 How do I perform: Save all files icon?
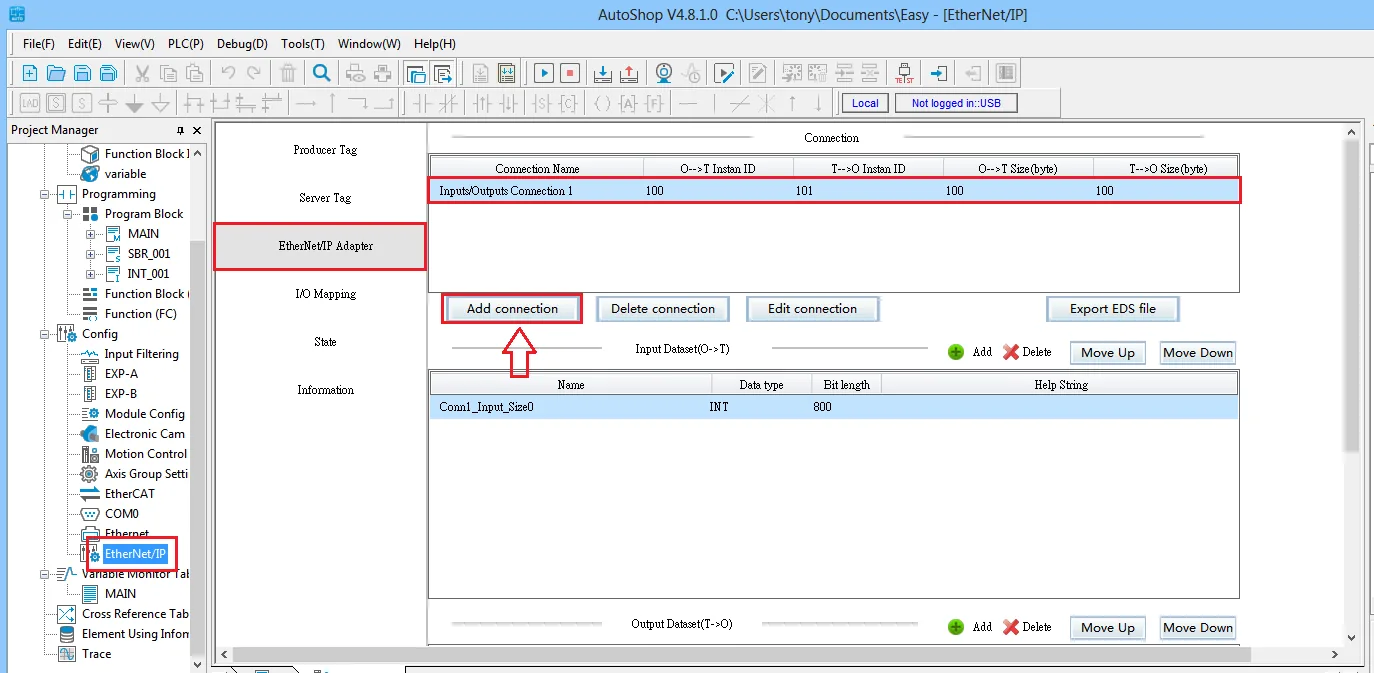108,73
